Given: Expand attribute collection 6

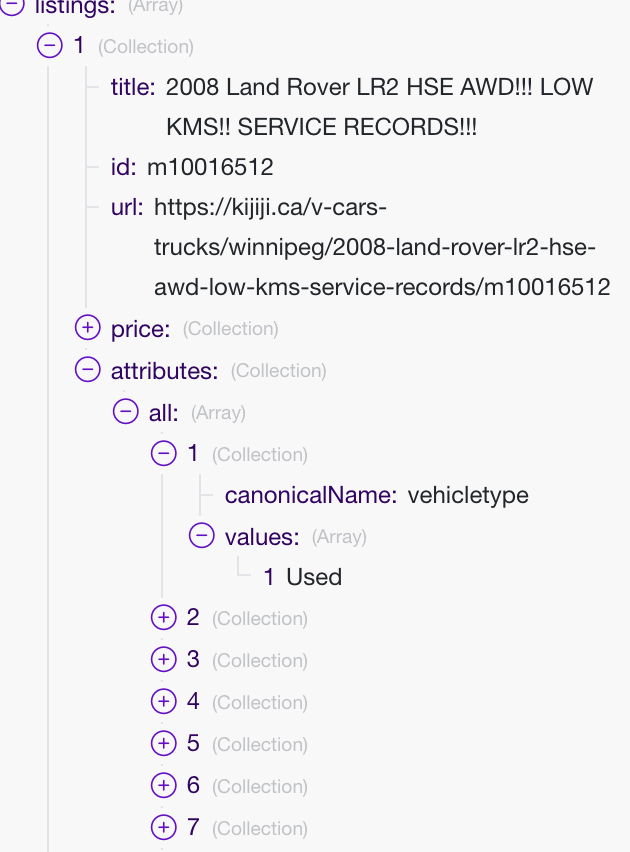Looking at the screenshot, I should tap(164, 786).
